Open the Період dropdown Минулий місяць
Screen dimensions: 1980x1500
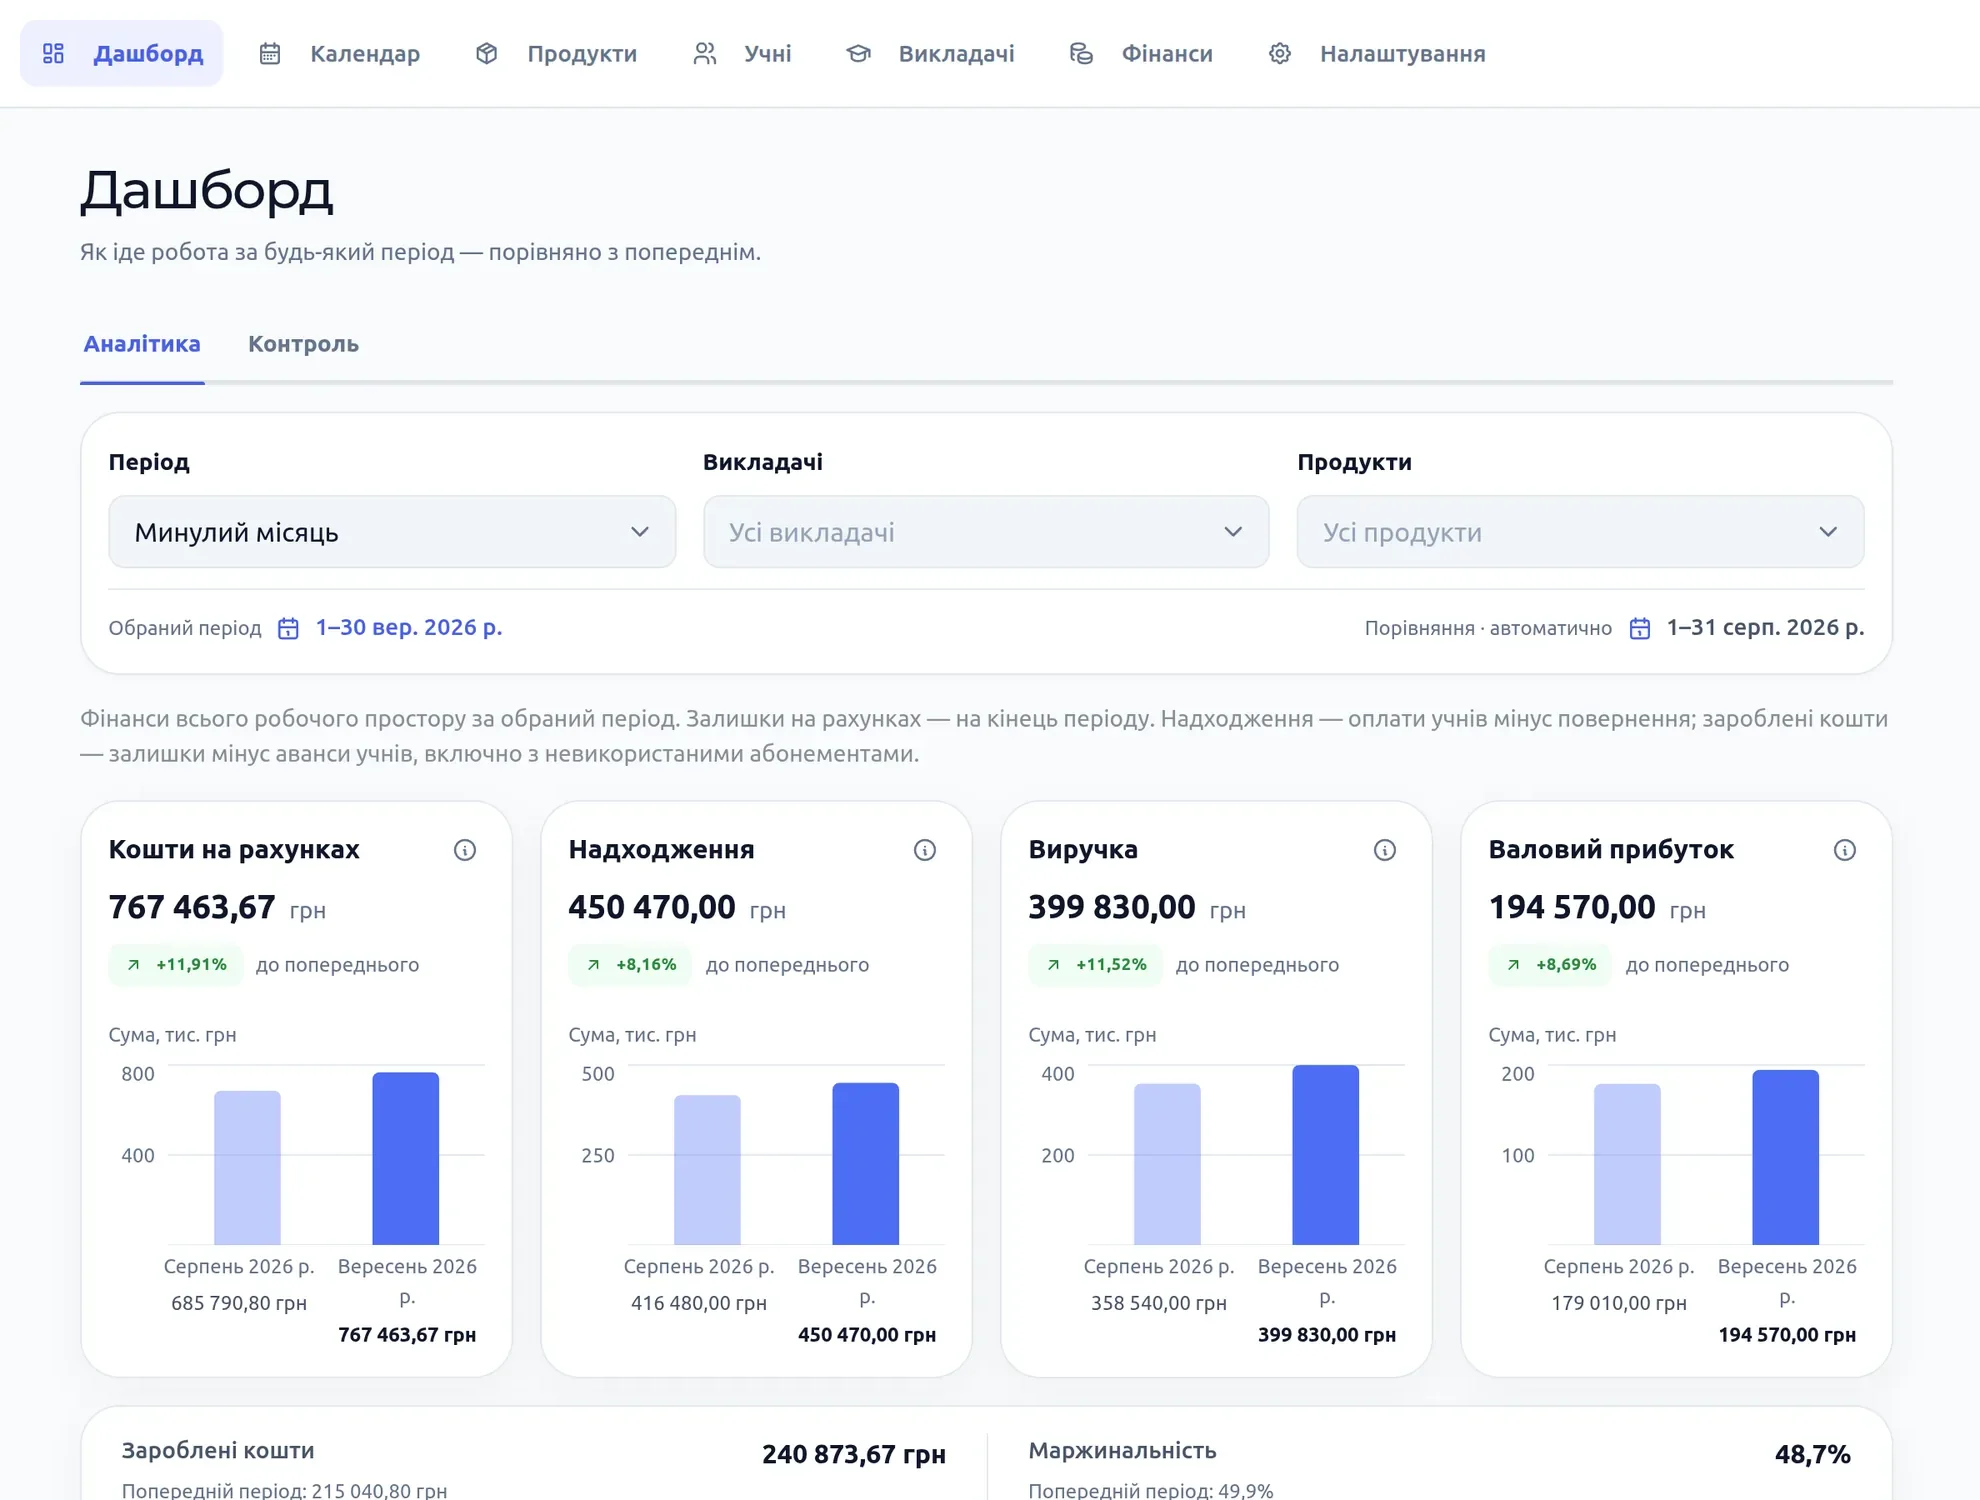(x=392, y=532)
